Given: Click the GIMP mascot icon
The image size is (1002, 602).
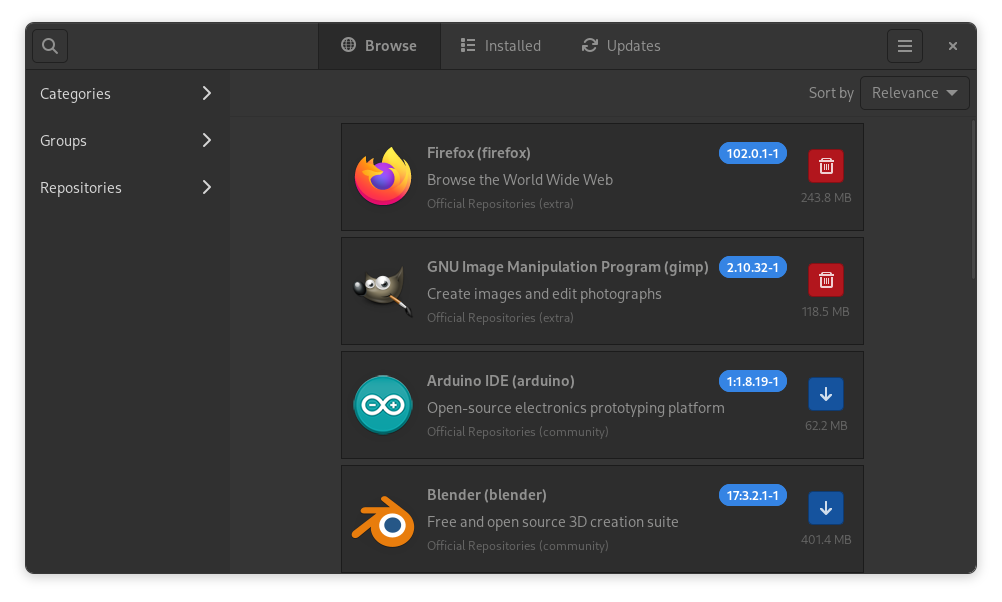Looking at the screenshot, I should pos(383,291).
